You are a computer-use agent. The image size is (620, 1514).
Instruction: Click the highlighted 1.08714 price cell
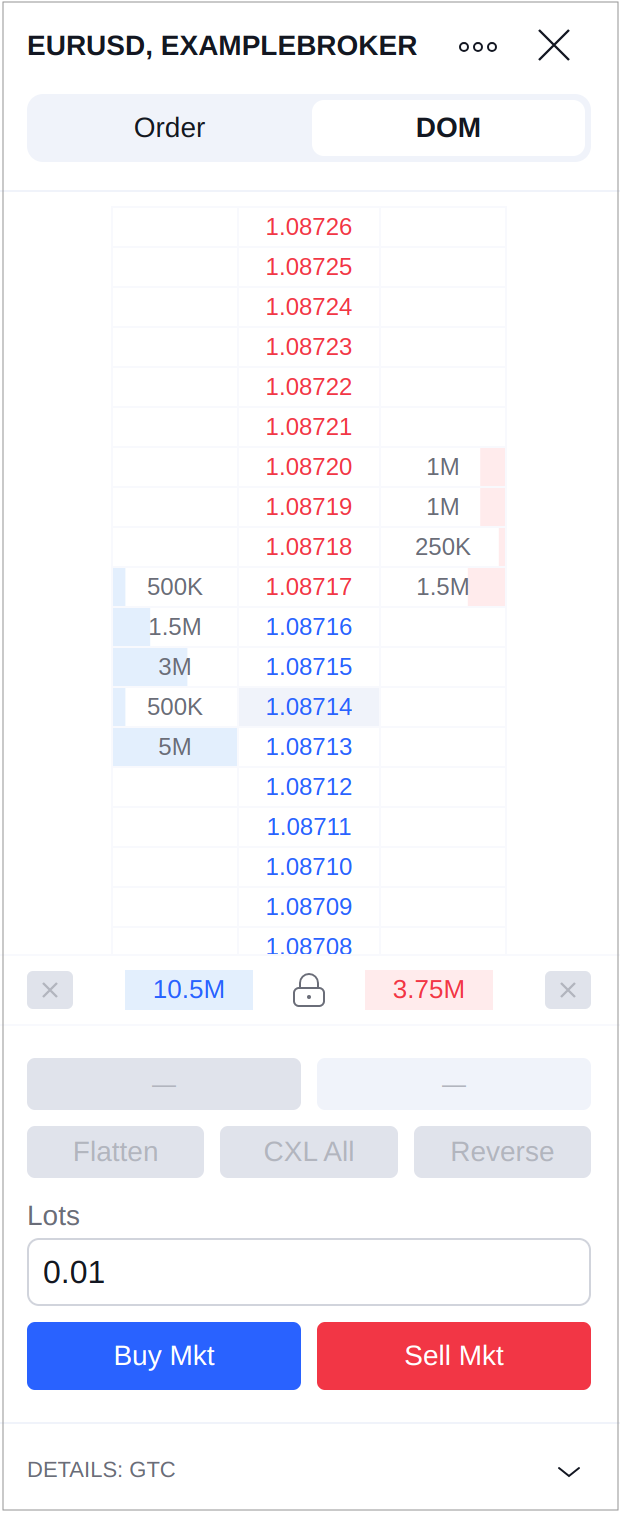(309, 707)
